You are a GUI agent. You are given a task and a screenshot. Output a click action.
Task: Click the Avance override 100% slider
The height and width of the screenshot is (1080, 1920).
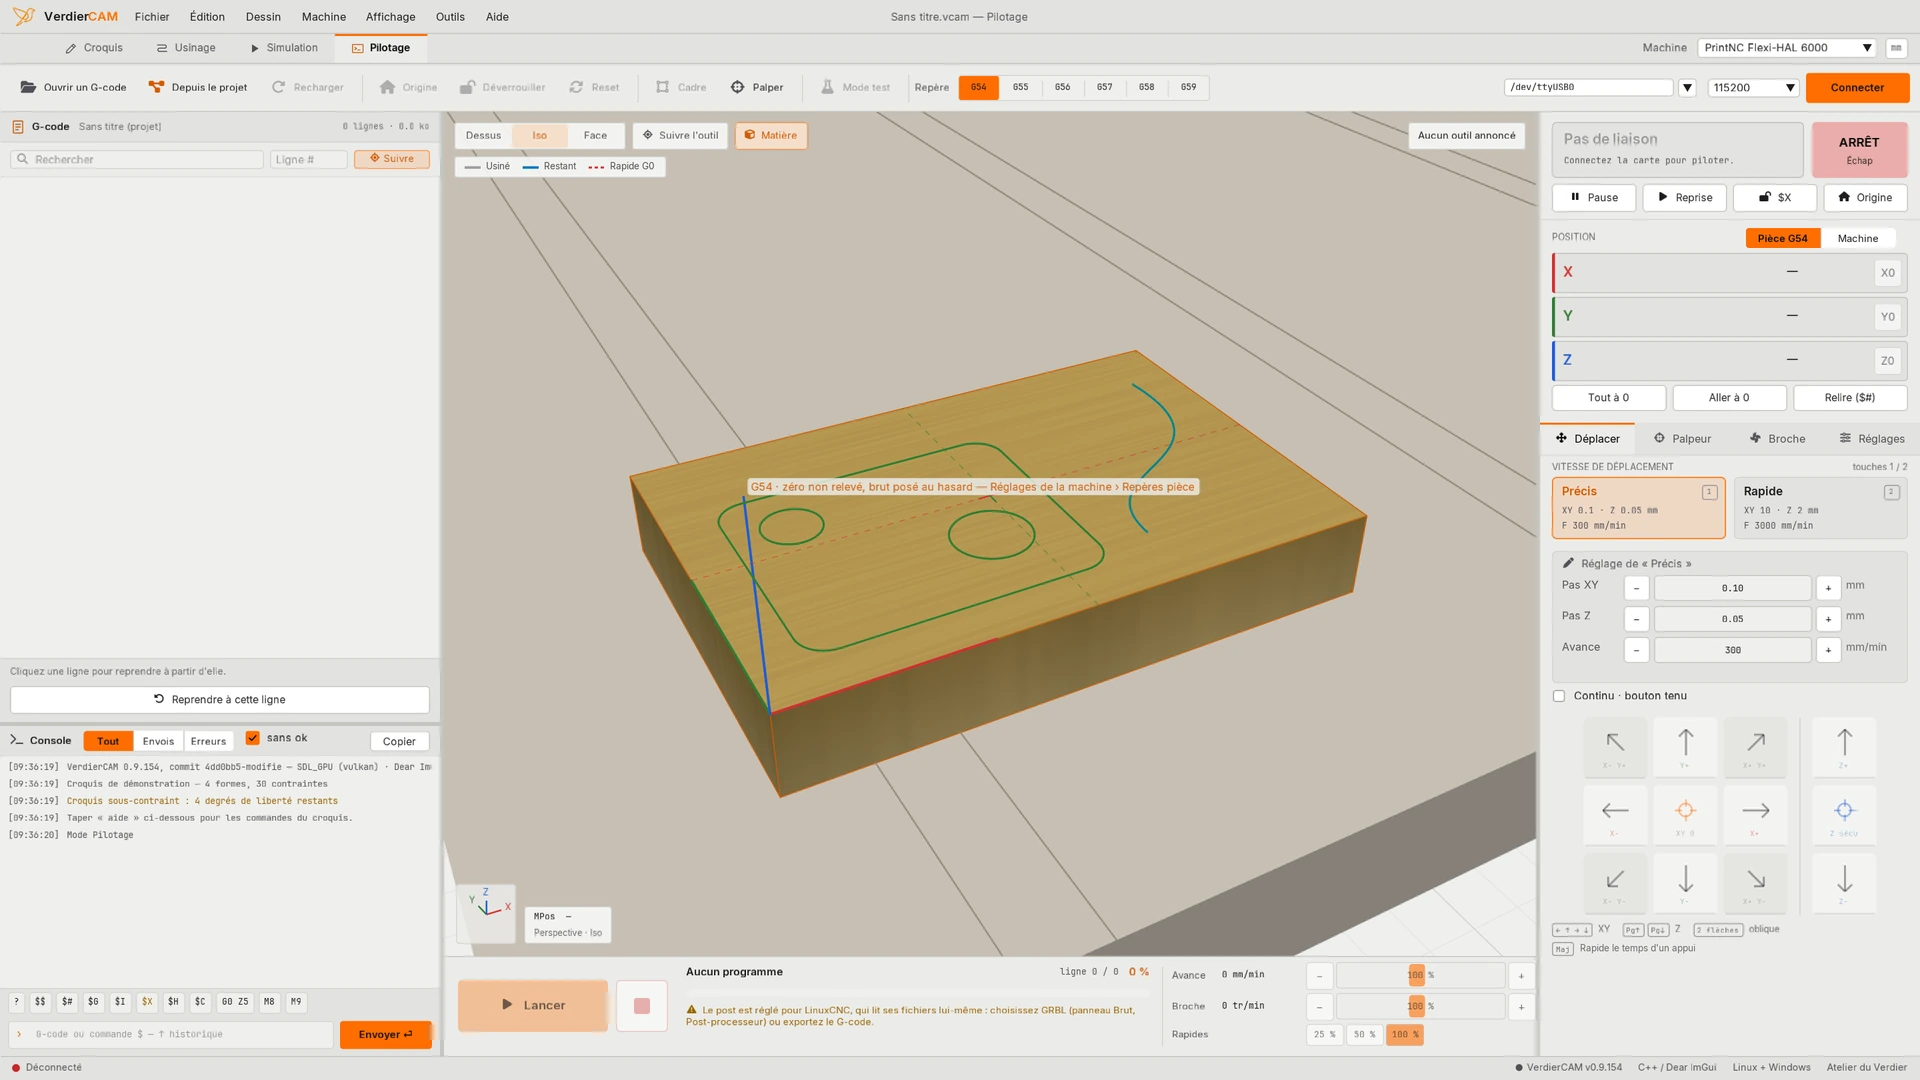(x=1420, y=975)
